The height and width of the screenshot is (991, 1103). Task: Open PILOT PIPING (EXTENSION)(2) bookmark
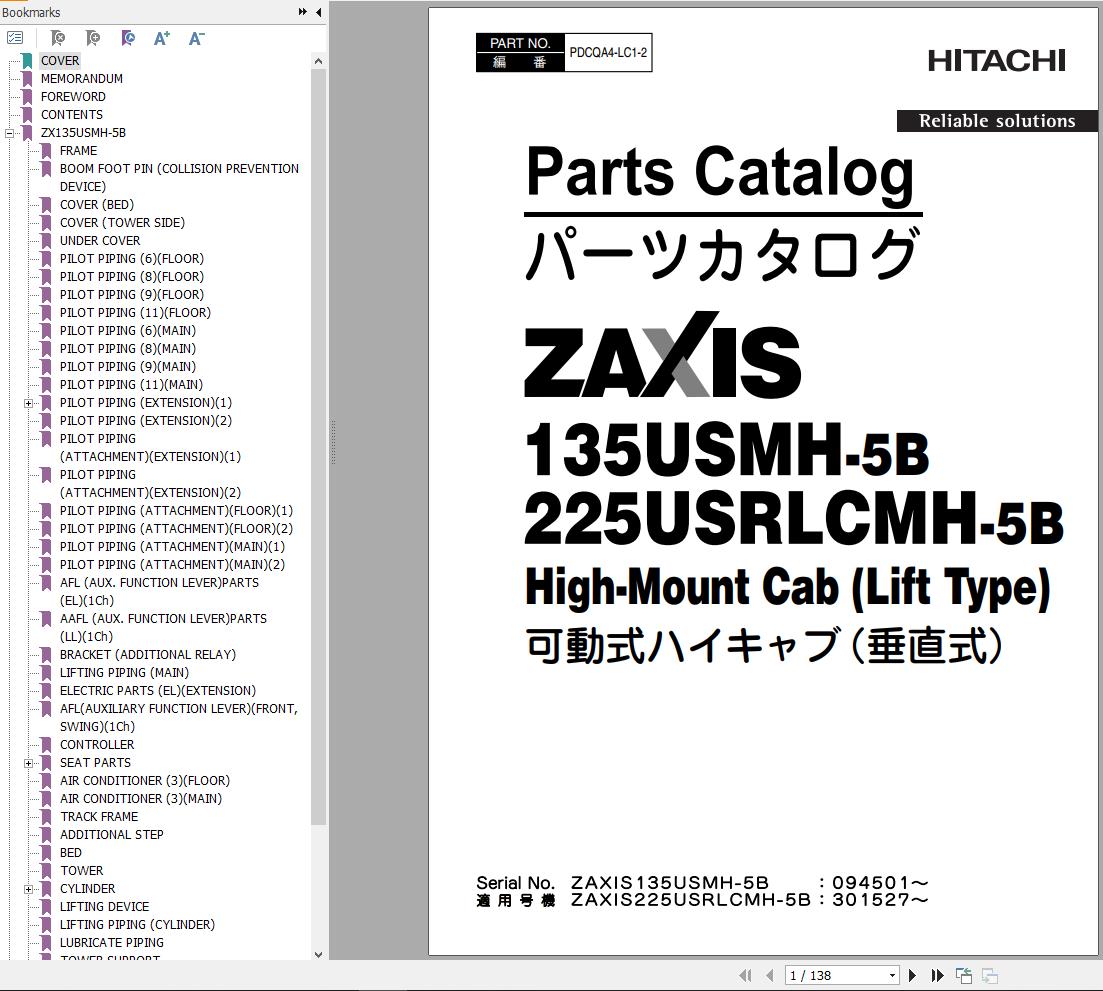tap(146, 421)
